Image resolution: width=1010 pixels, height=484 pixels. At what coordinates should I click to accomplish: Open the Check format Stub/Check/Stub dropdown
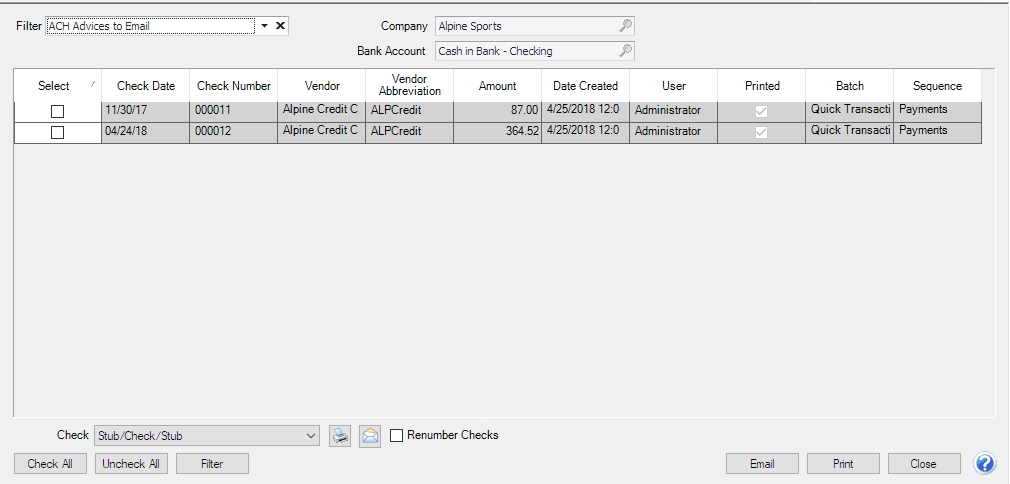(308, 436)
